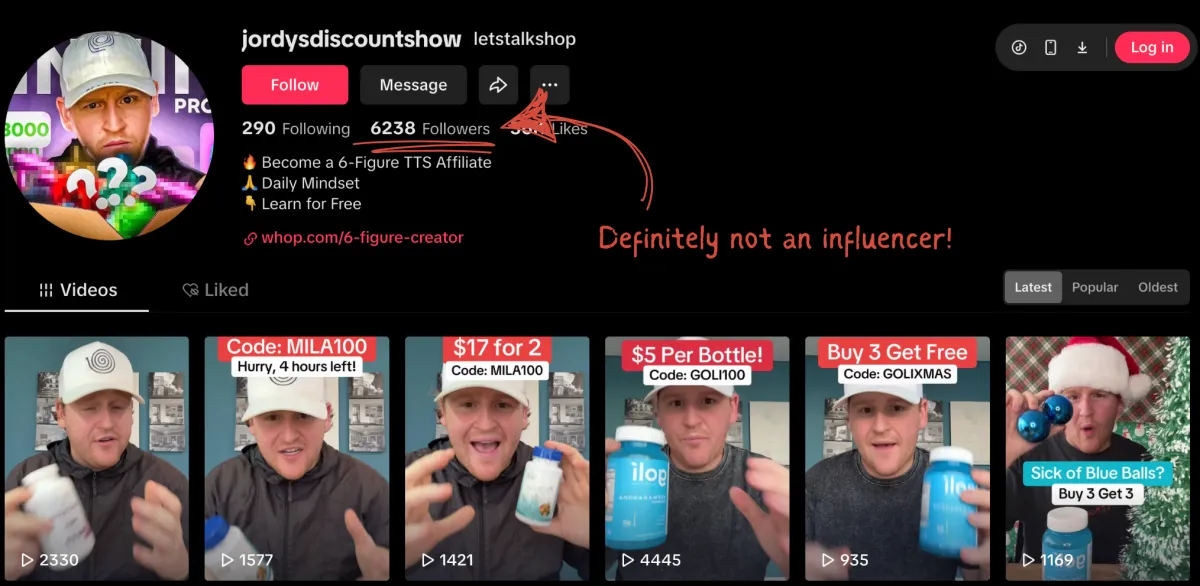Open the "Sick of Blue Balls?" video
This screenshot has height=586, width=1200.
pos(1097,458)
